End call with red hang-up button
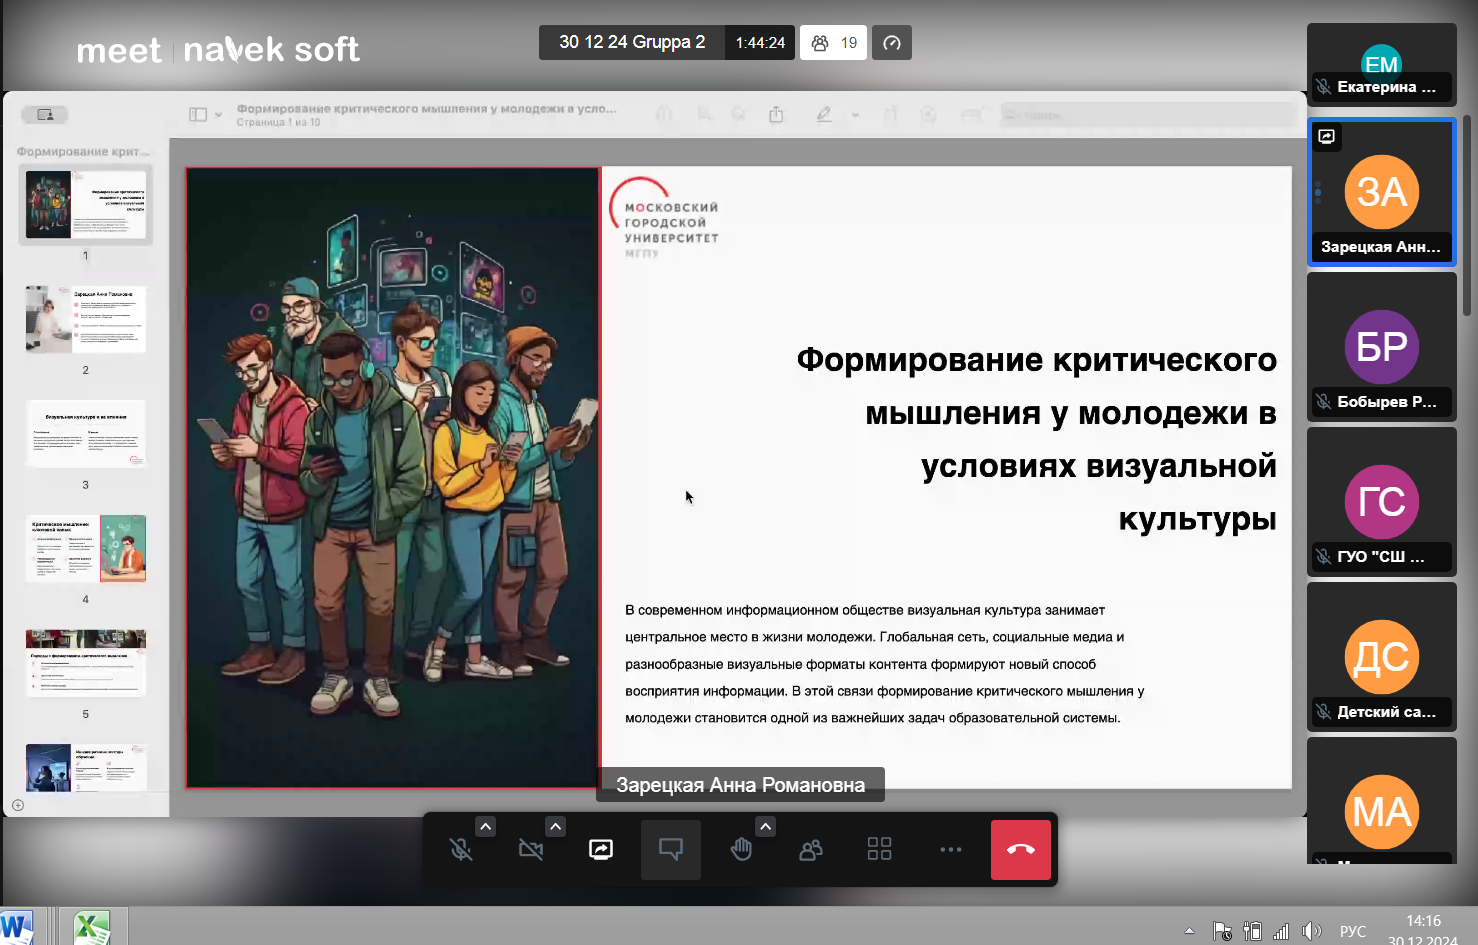 point(1020,850)
